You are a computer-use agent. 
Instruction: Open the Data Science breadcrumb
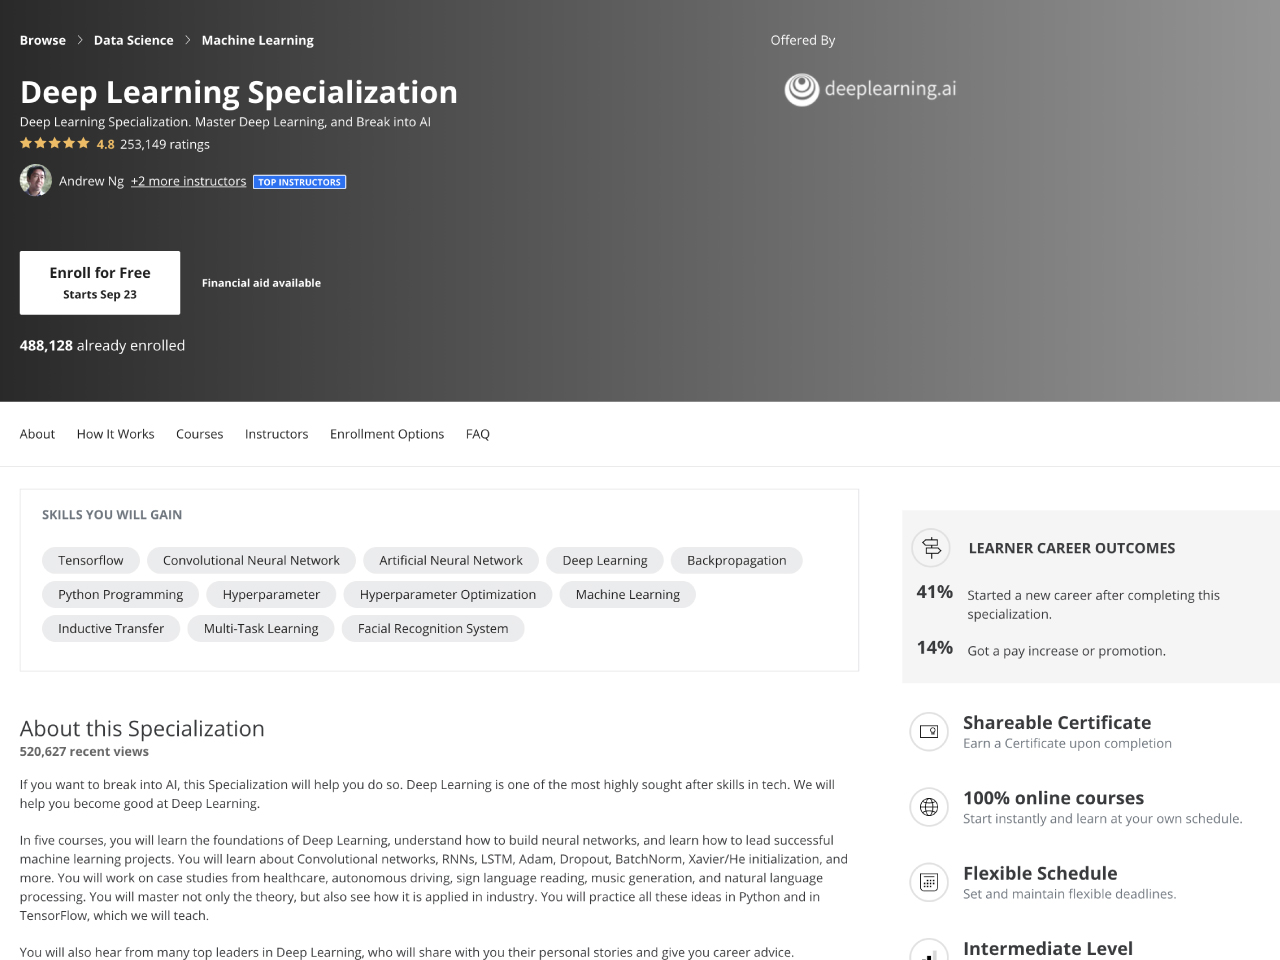[133, 40]
